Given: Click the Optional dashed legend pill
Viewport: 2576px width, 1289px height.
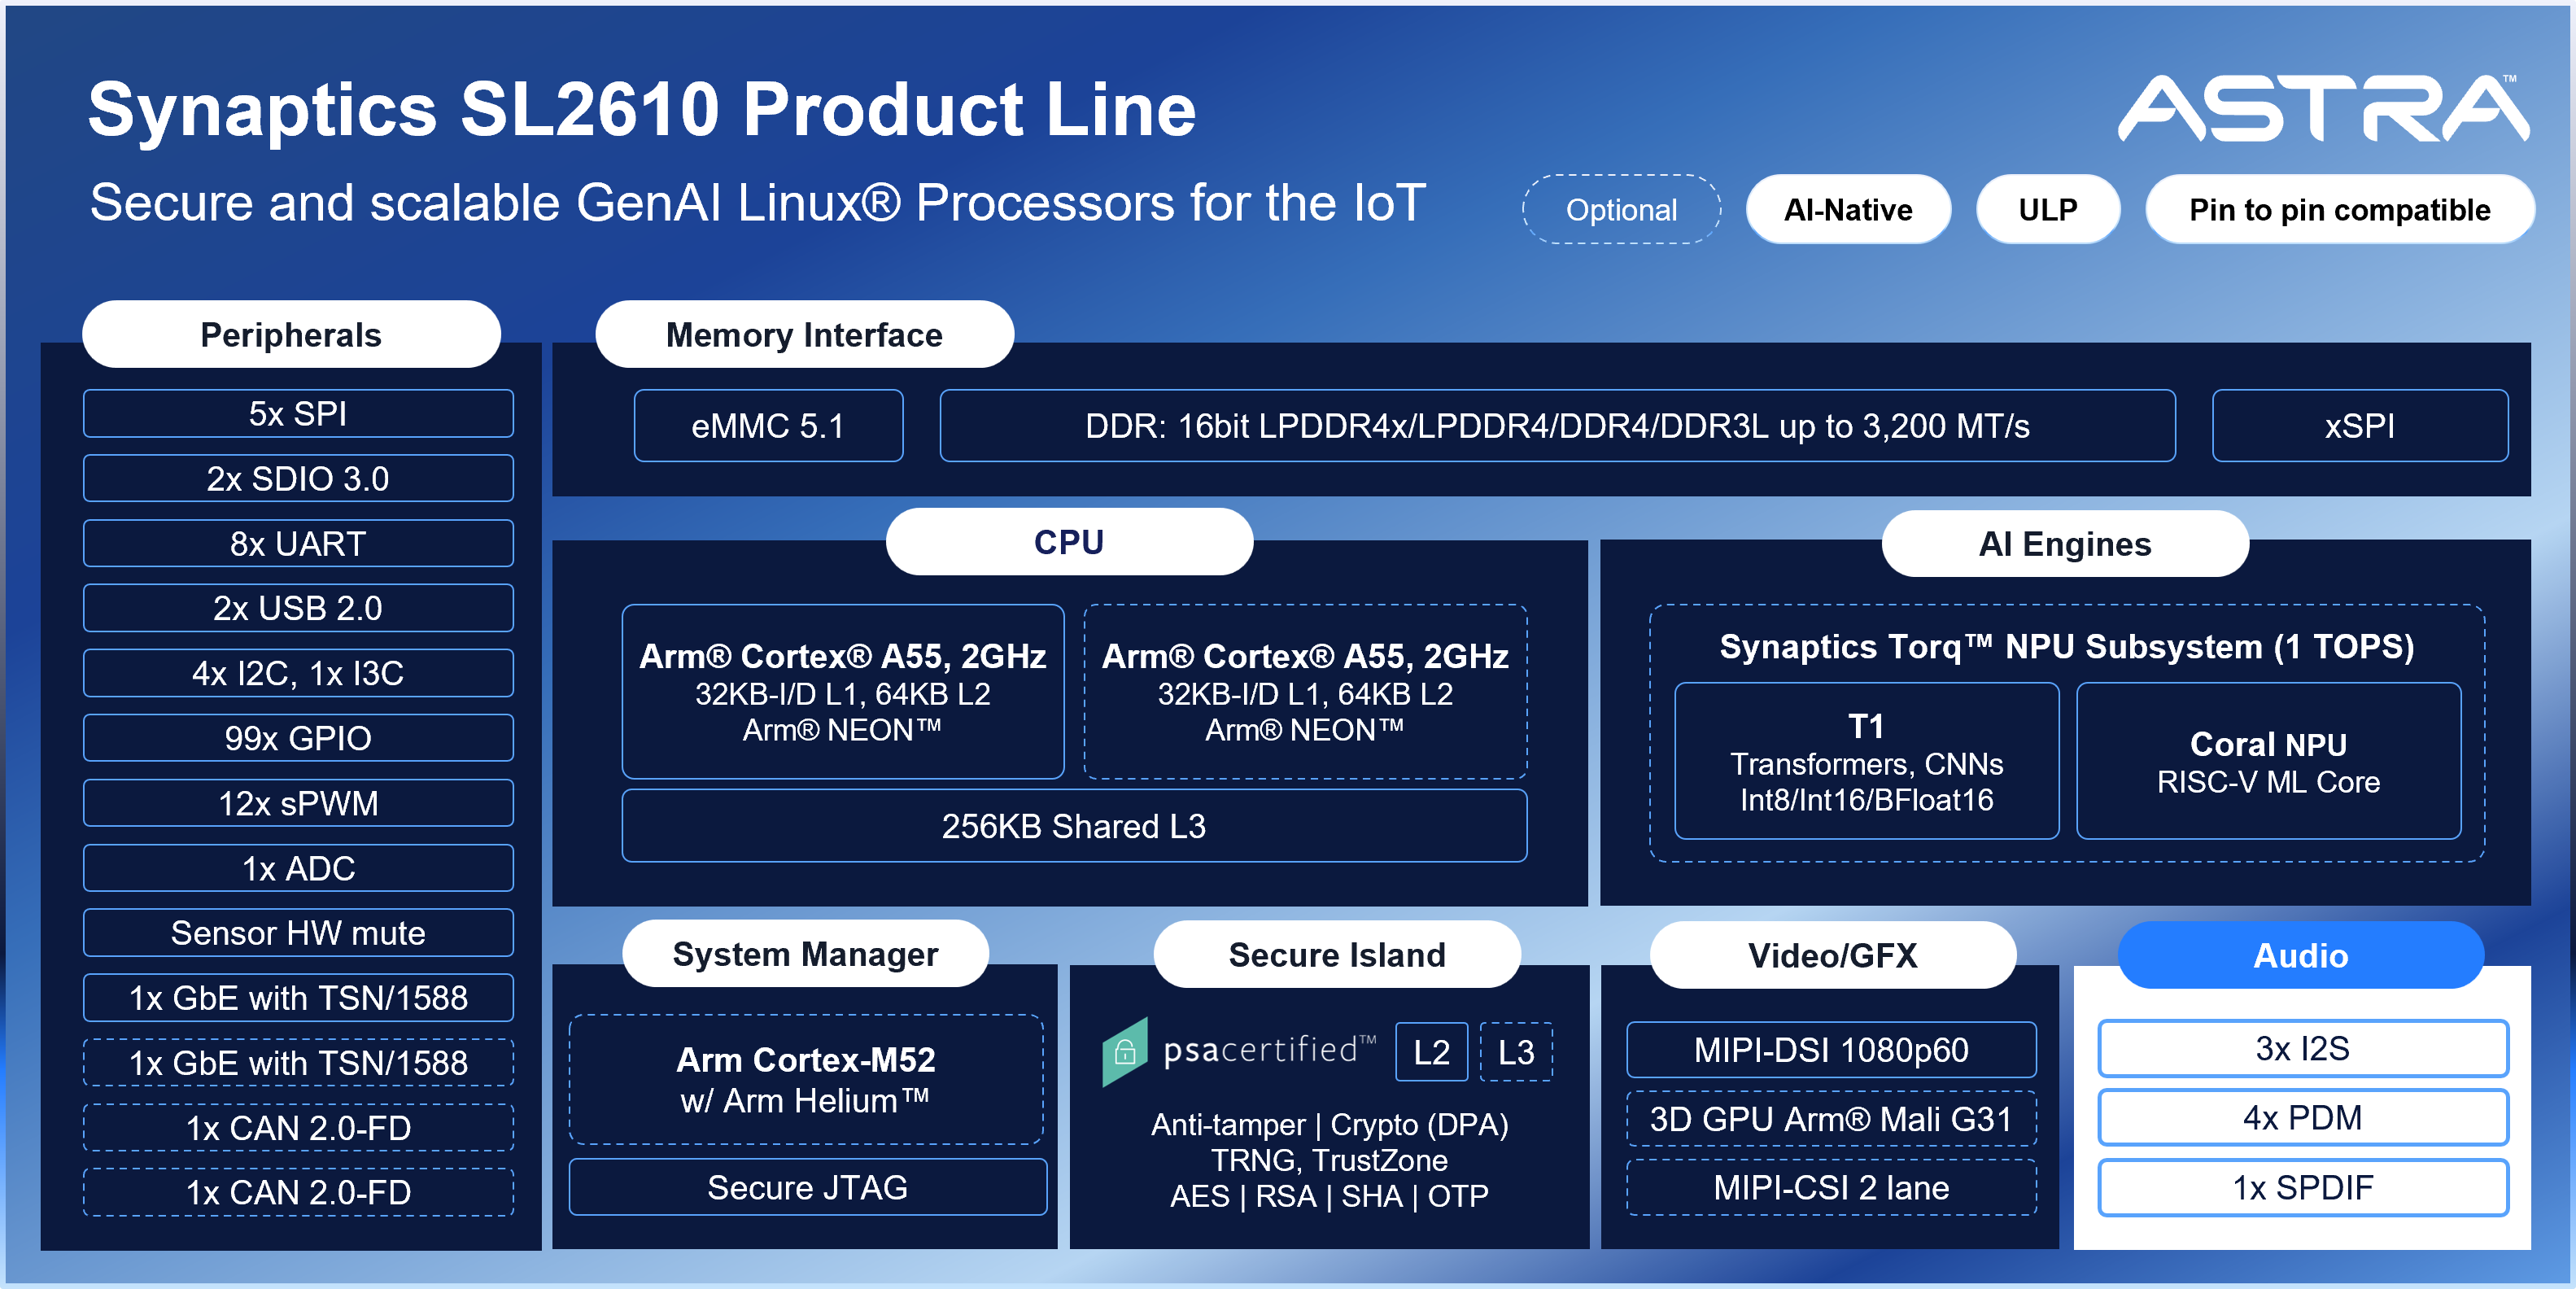Looking at the screenshot, I should pyautogui.click(x=1620, y=210).
